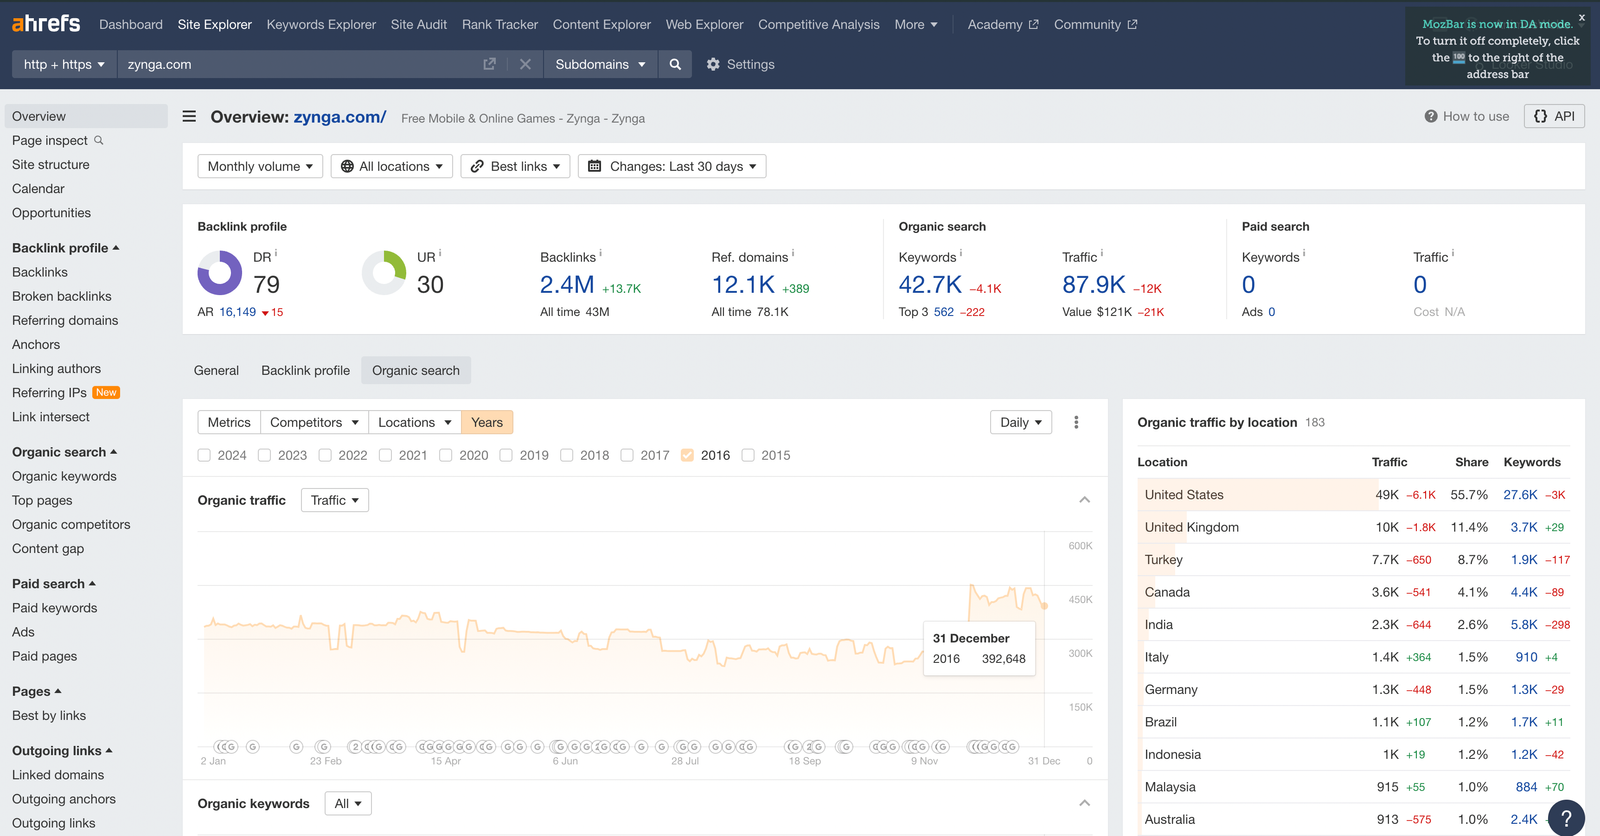Image resolution: width=1600 pixels, height=836 pixels.
Task: Open Locations chart option
Action: (x=415, y=422)
